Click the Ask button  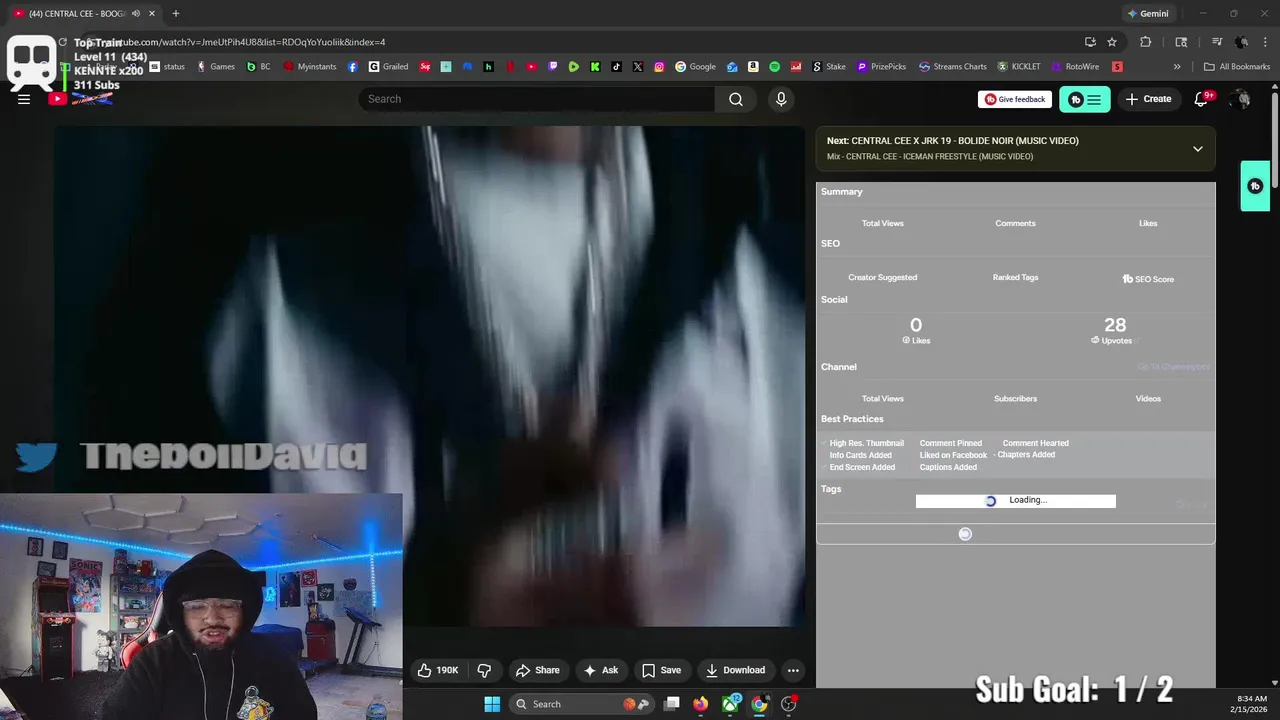[x=601, y=670]
